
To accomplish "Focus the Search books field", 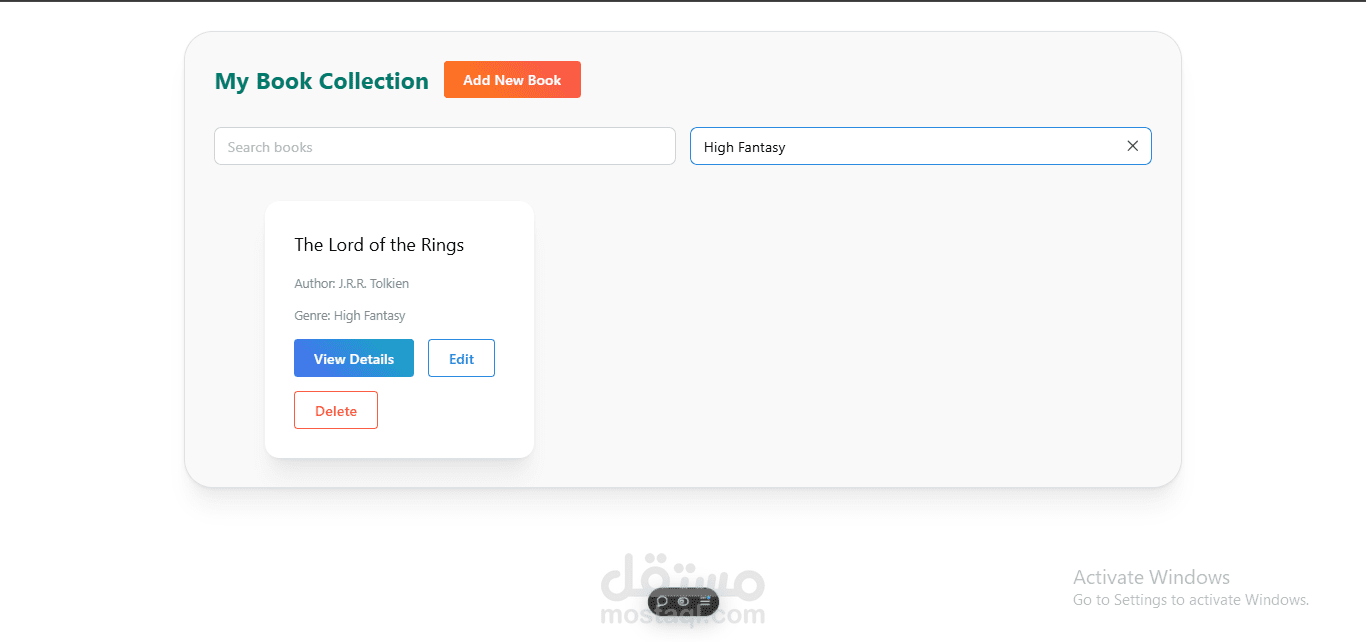I will pyautogui.click(x=444, y=146).
